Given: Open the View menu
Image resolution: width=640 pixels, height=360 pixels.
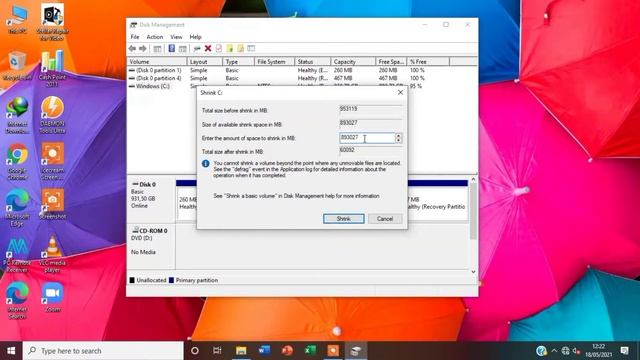Looking at the screenshot, I should coord(176,37).
